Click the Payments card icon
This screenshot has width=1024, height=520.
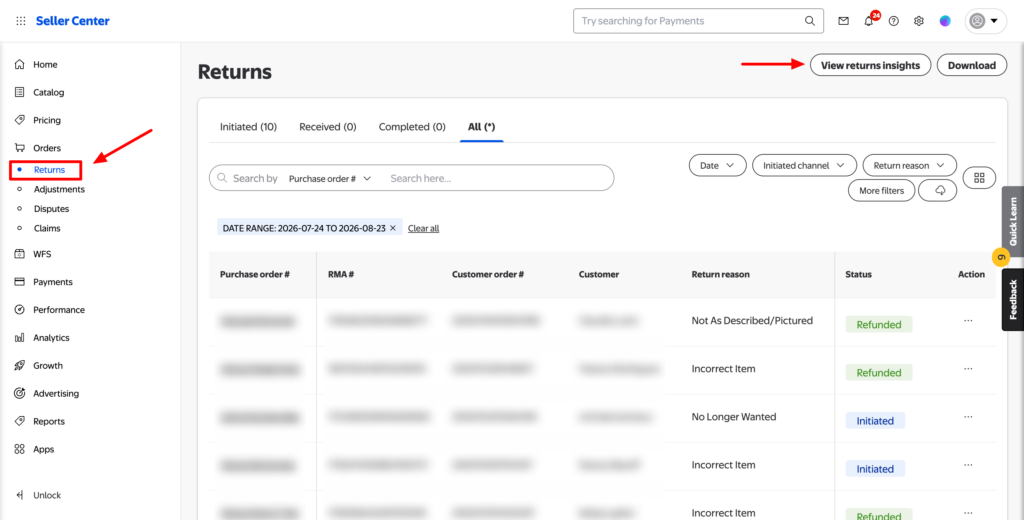(20, 282)
